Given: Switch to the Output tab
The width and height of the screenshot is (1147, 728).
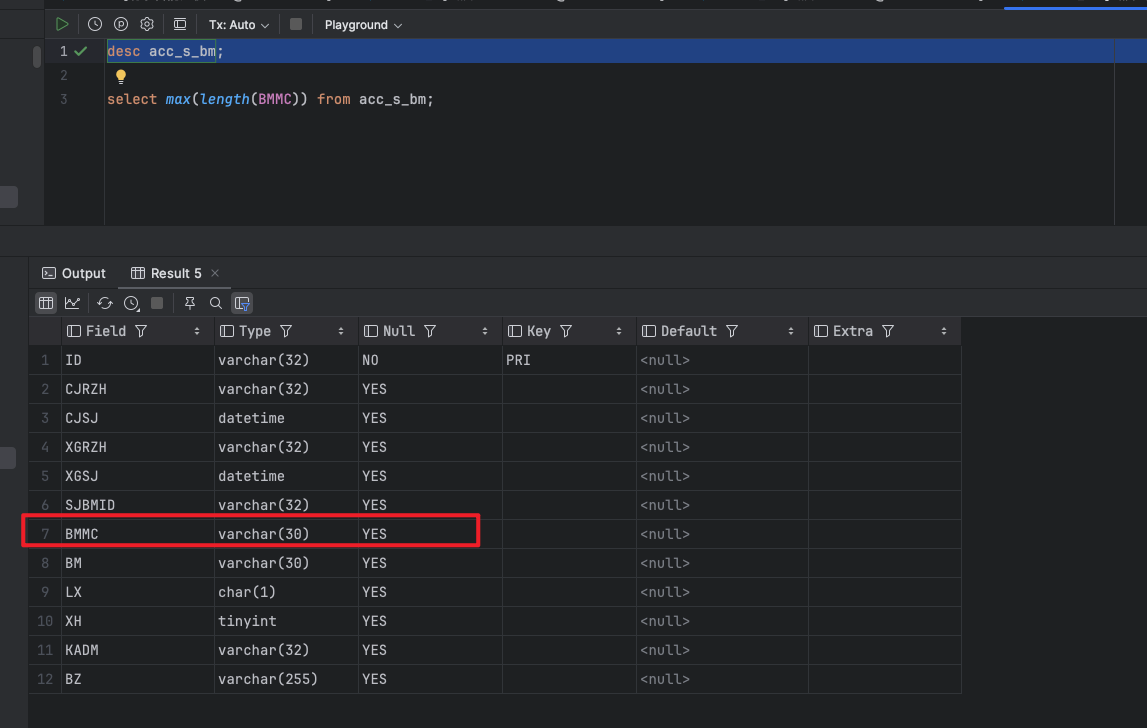Looking at the screenshot, I should 74,273.
